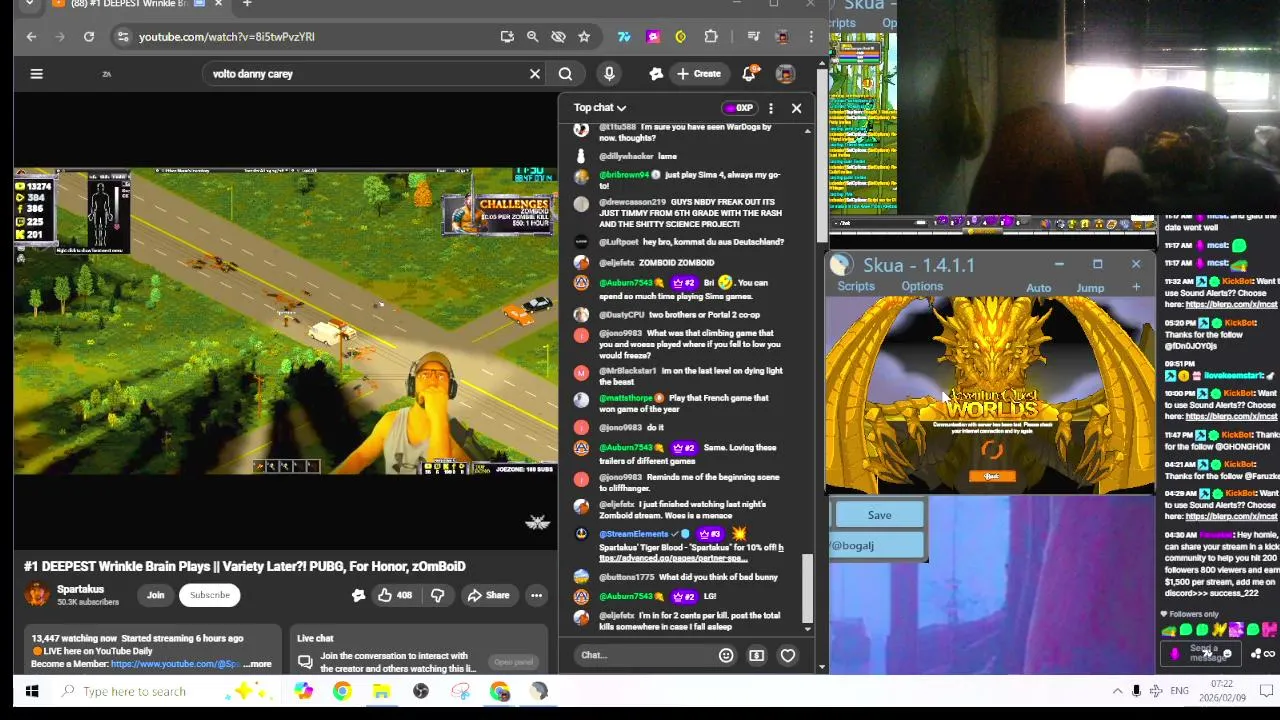The height and width of the screenshot is (720, 1280).
Task: Open the Auto menu in Skua
Action: pyautogui.click(x=1038, y=288)
